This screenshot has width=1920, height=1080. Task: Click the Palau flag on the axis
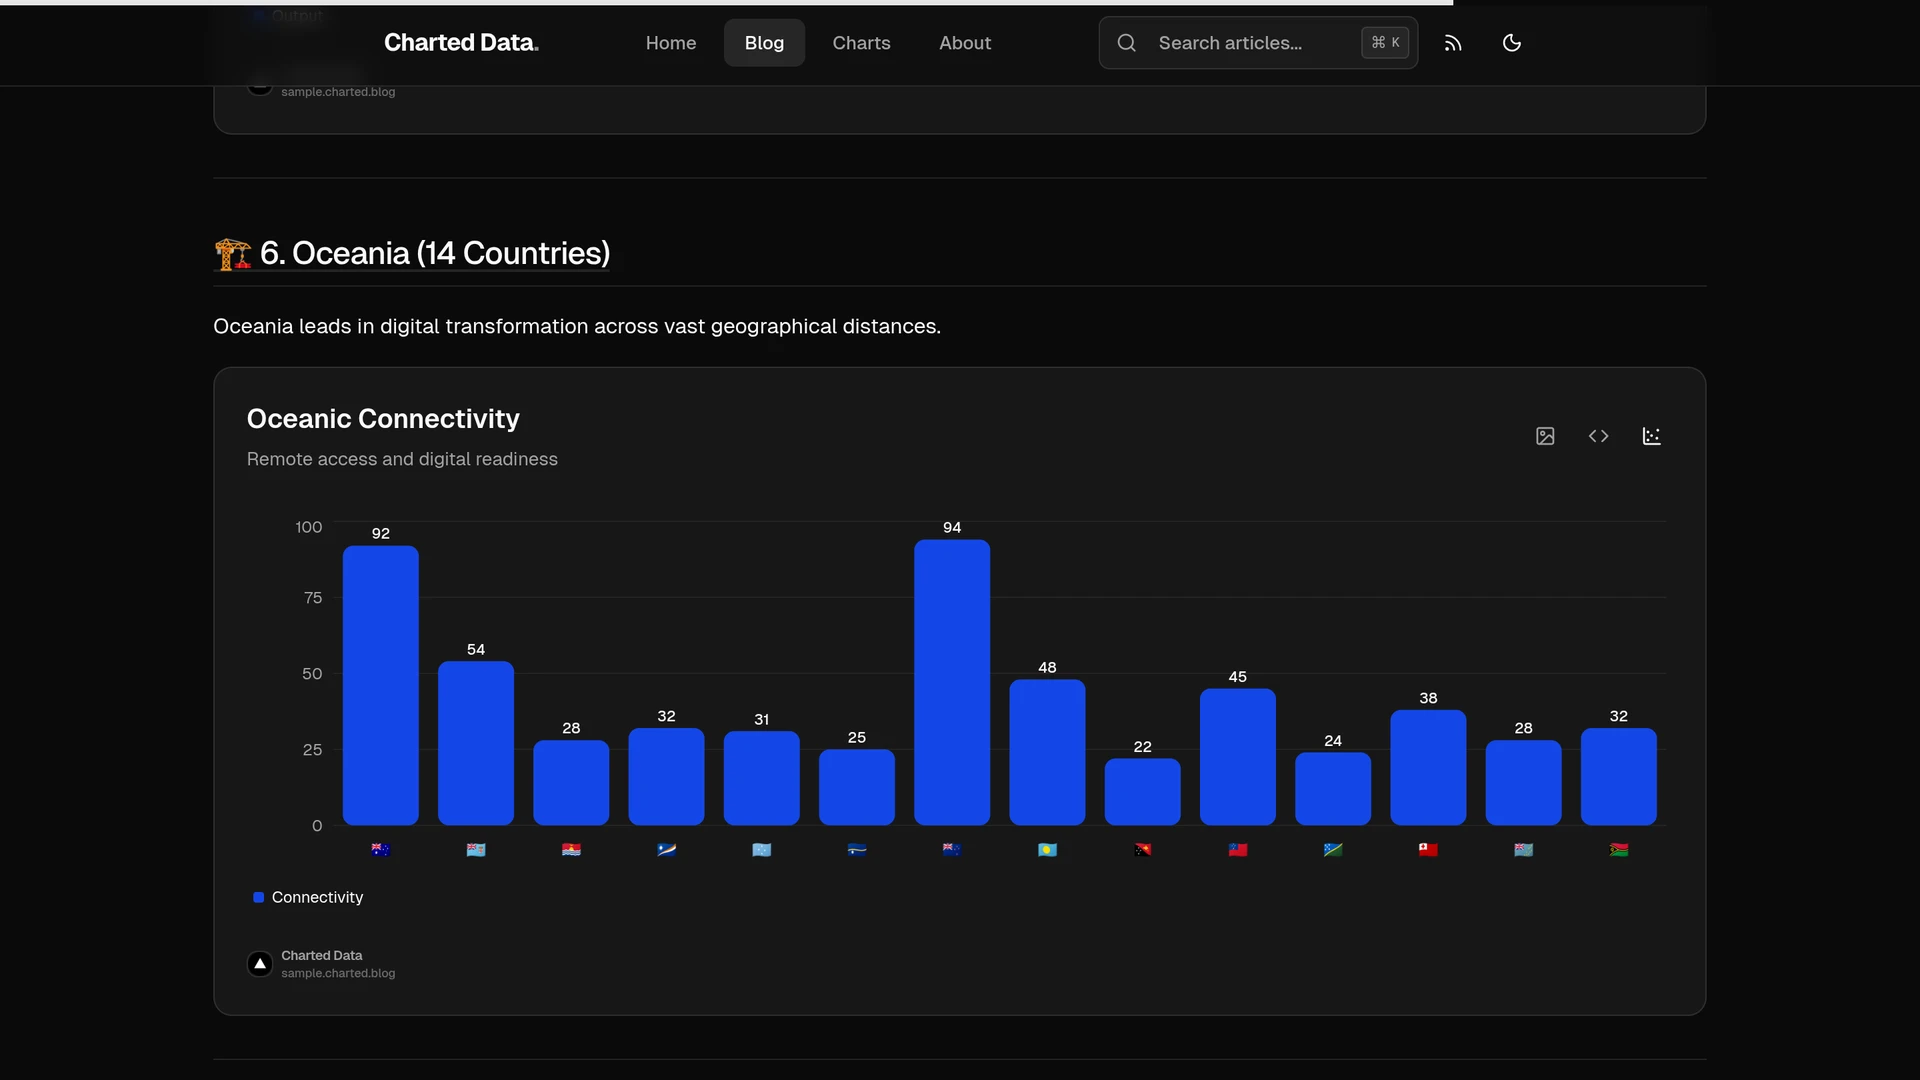(x=1047, y=850)
